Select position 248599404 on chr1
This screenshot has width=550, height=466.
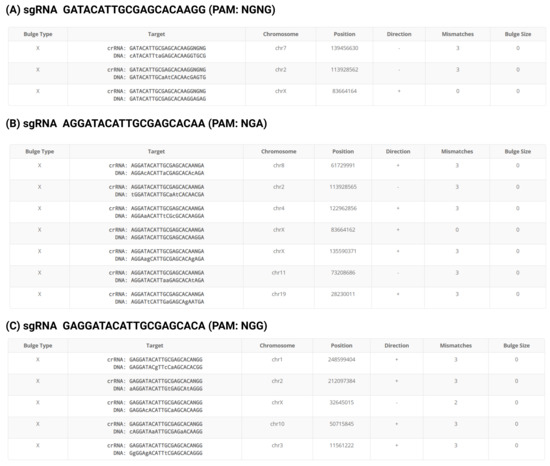[x=341, y=359]
